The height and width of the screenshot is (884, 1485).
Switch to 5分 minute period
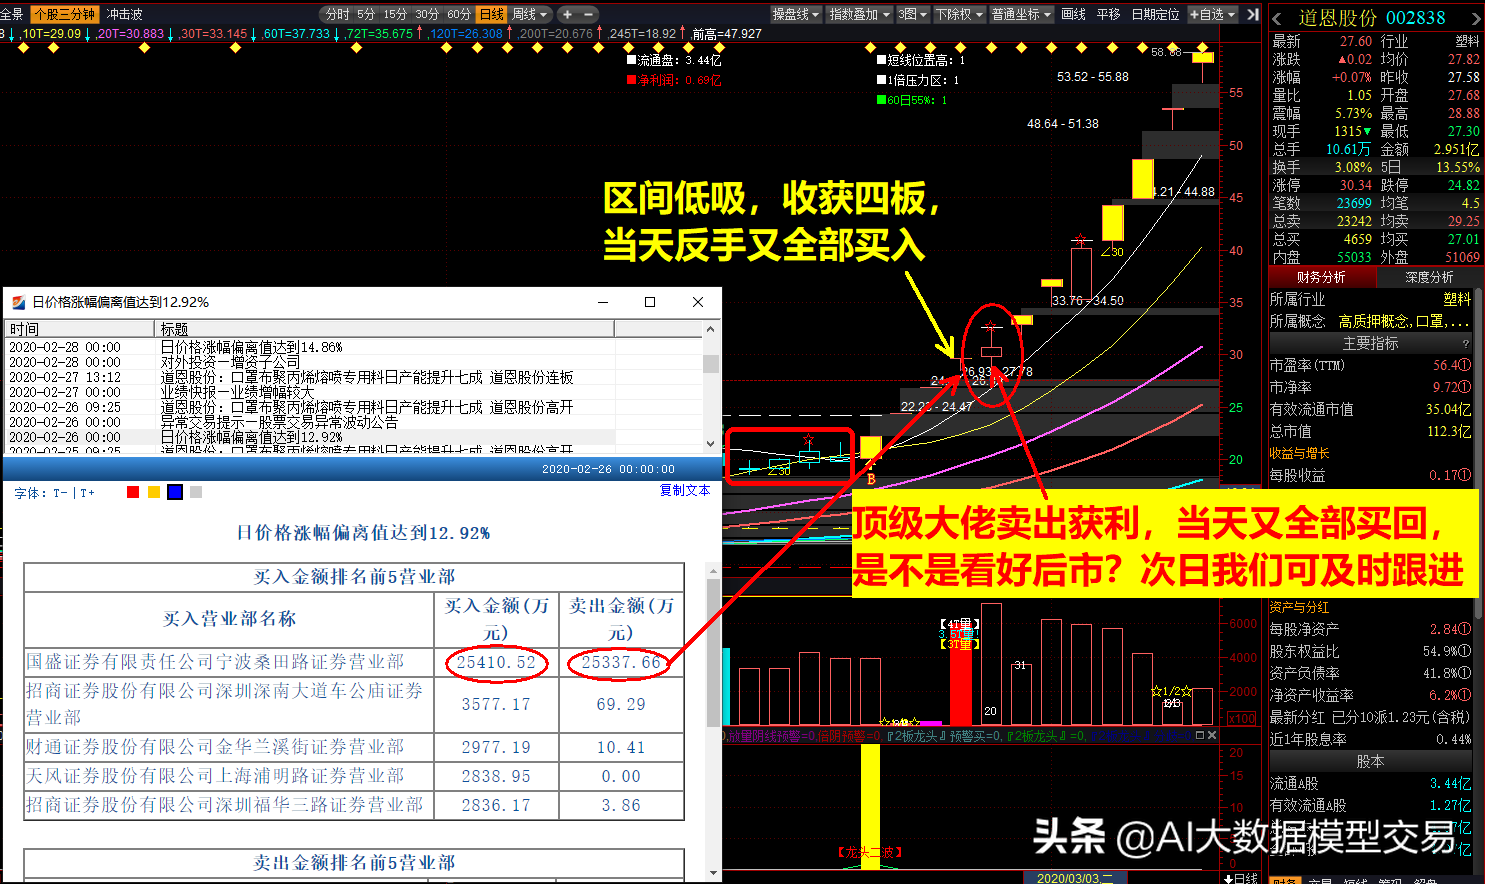tap(366, 14)
